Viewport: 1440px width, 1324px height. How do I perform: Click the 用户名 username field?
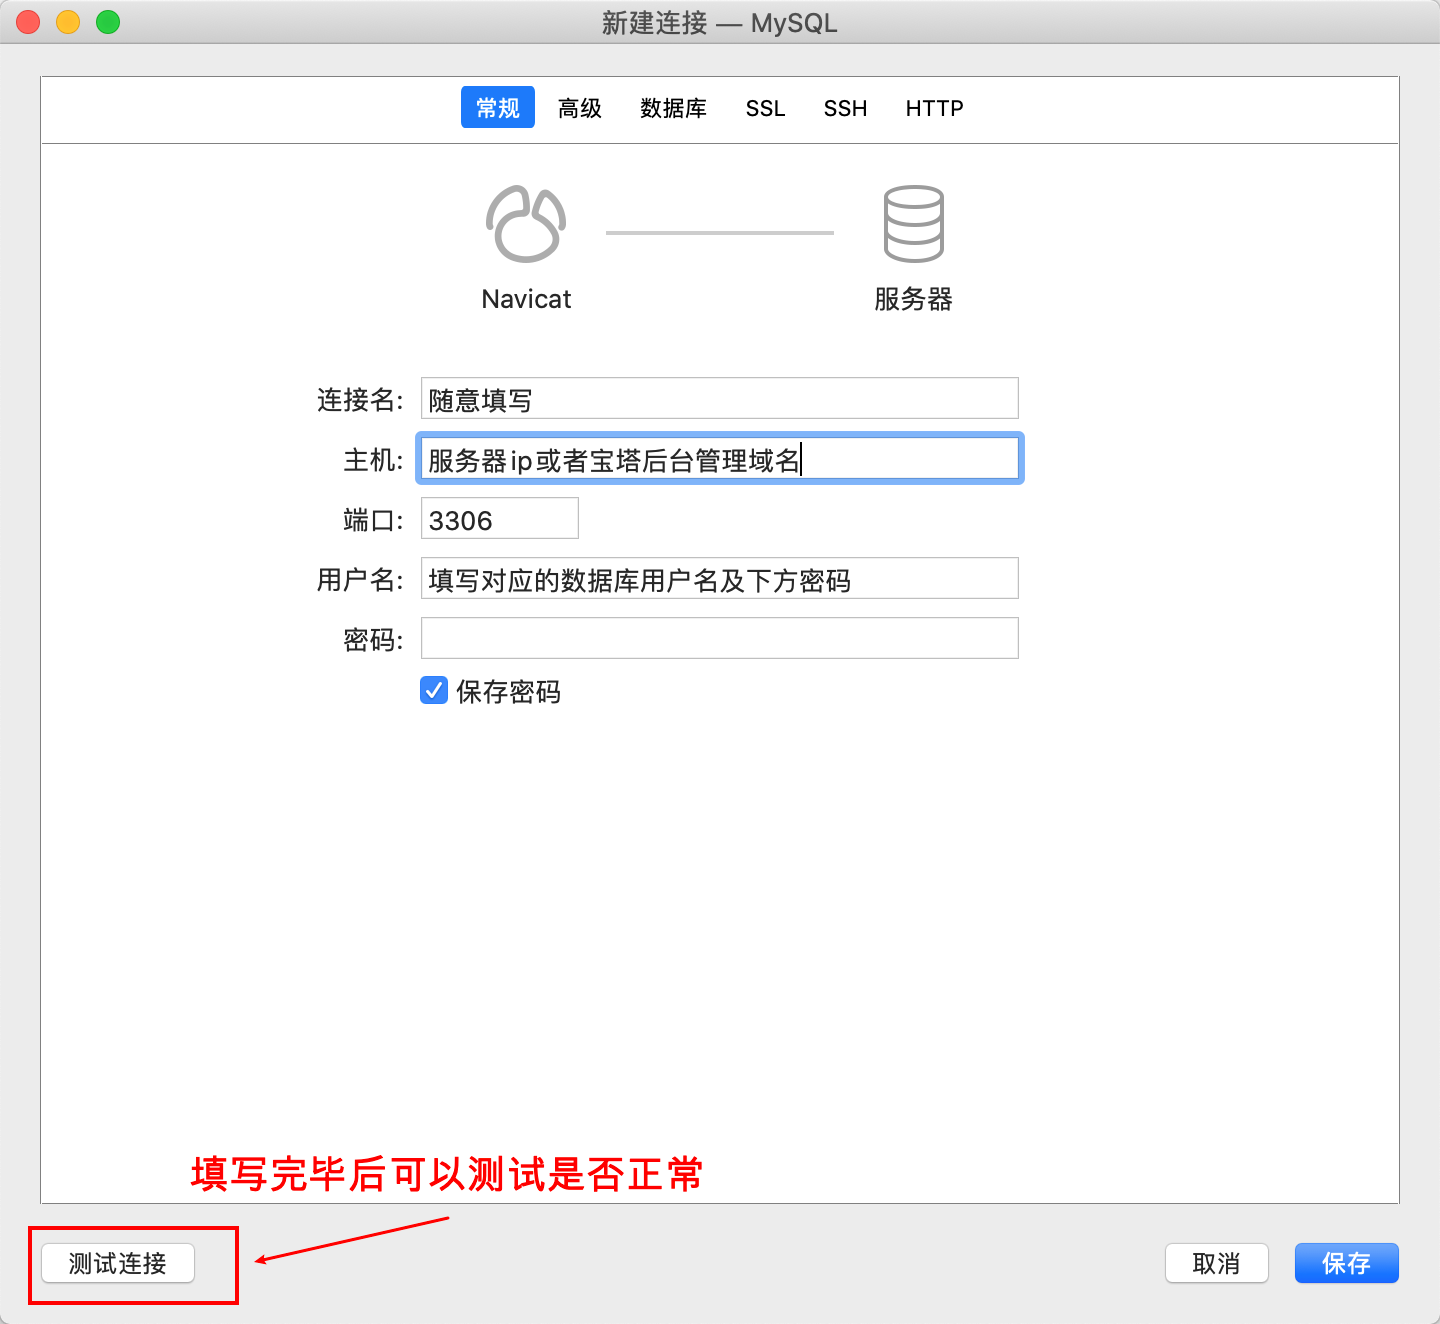click(x=719, y=579)
